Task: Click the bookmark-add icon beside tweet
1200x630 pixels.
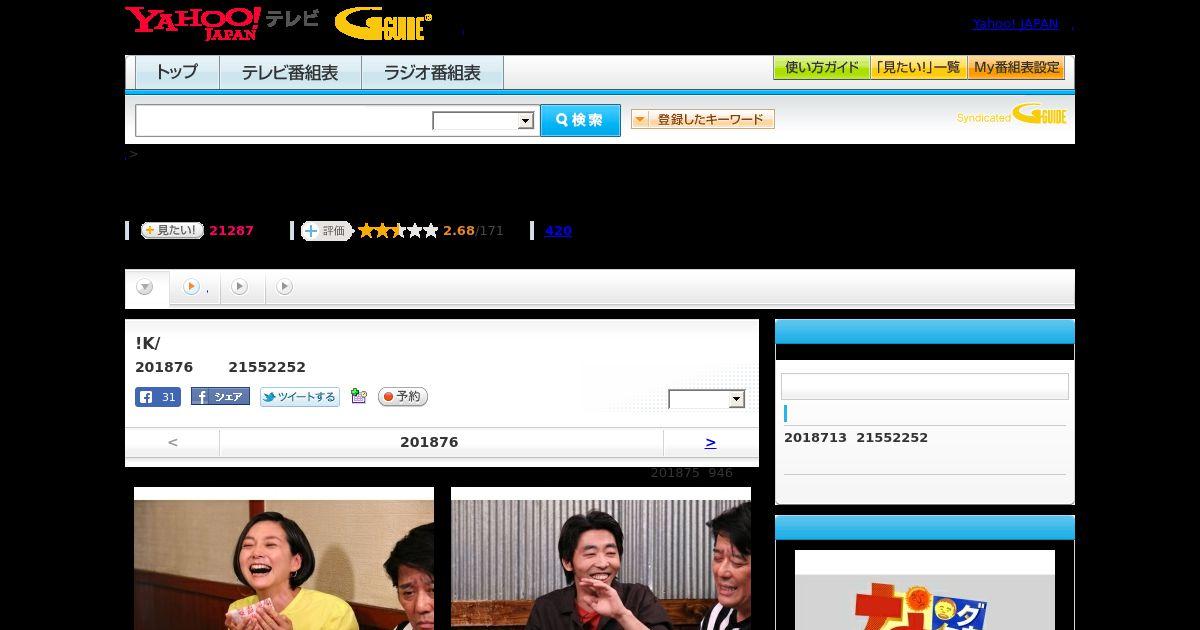Action: pyautogui.click(x=359, y=397)
